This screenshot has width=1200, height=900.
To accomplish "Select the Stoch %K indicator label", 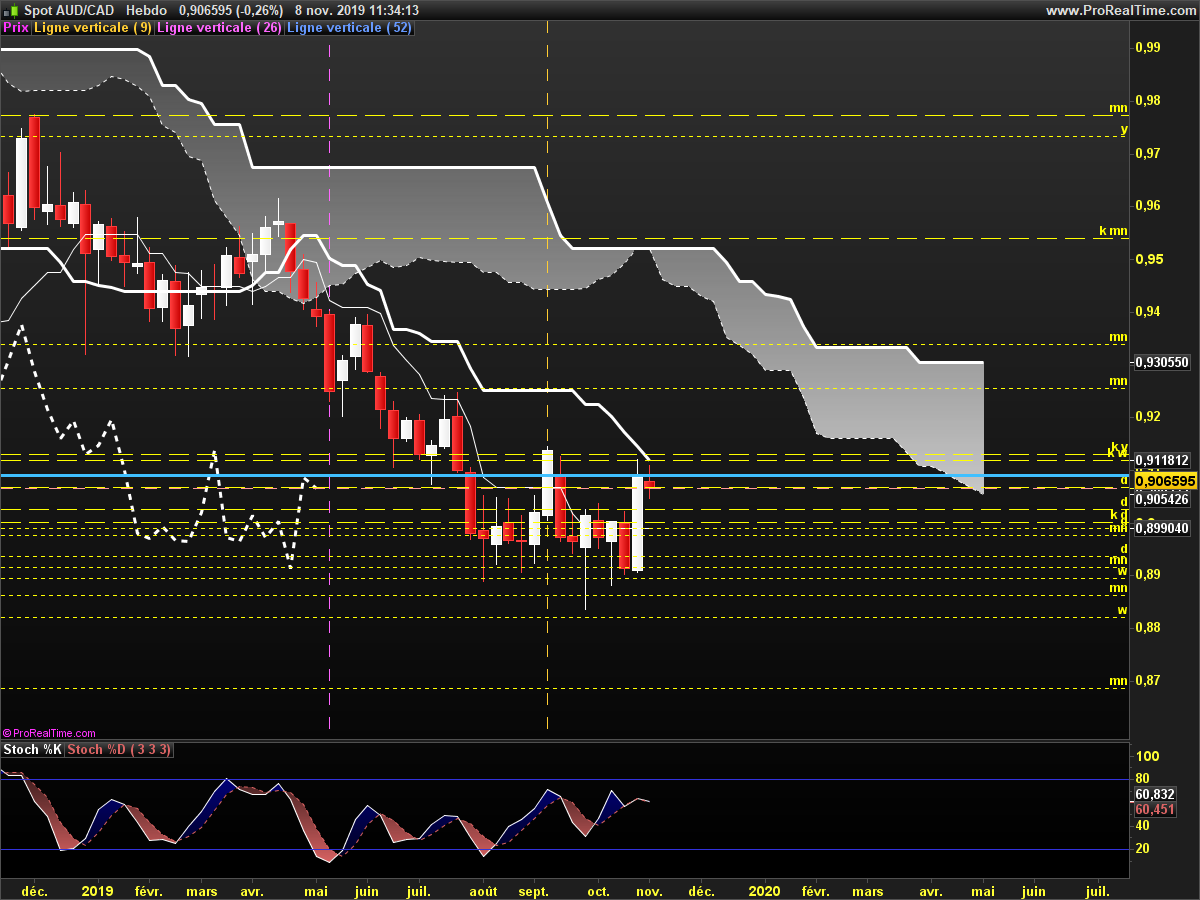I will click(x=33, y=749).
